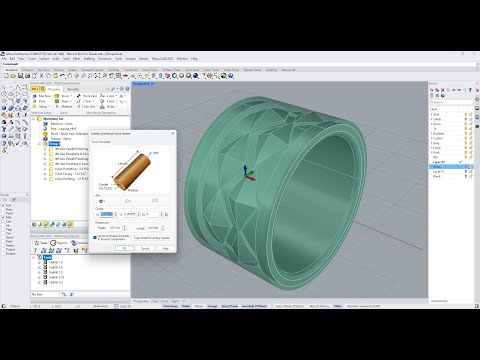The image size is (480, 360).
Task: Collapse the Tools root node
Action: pyautogui.click(x=33, y=257)
